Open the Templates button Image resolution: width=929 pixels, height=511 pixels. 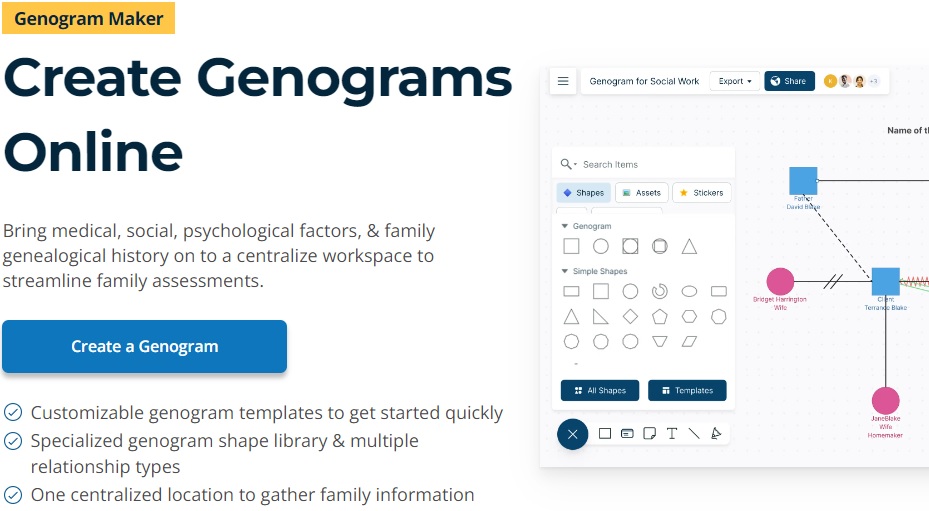pyautogui.click(x=687, y=391)
